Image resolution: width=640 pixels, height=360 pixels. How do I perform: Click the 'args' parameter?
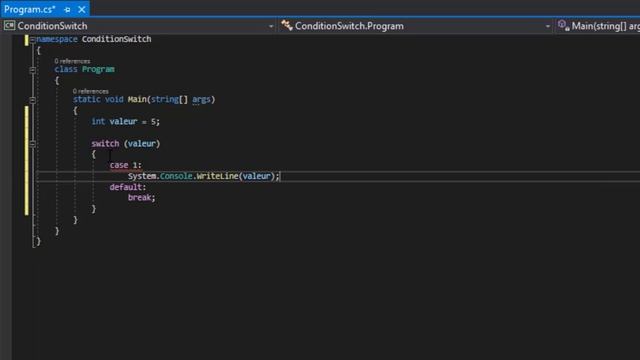pos(201,100)
